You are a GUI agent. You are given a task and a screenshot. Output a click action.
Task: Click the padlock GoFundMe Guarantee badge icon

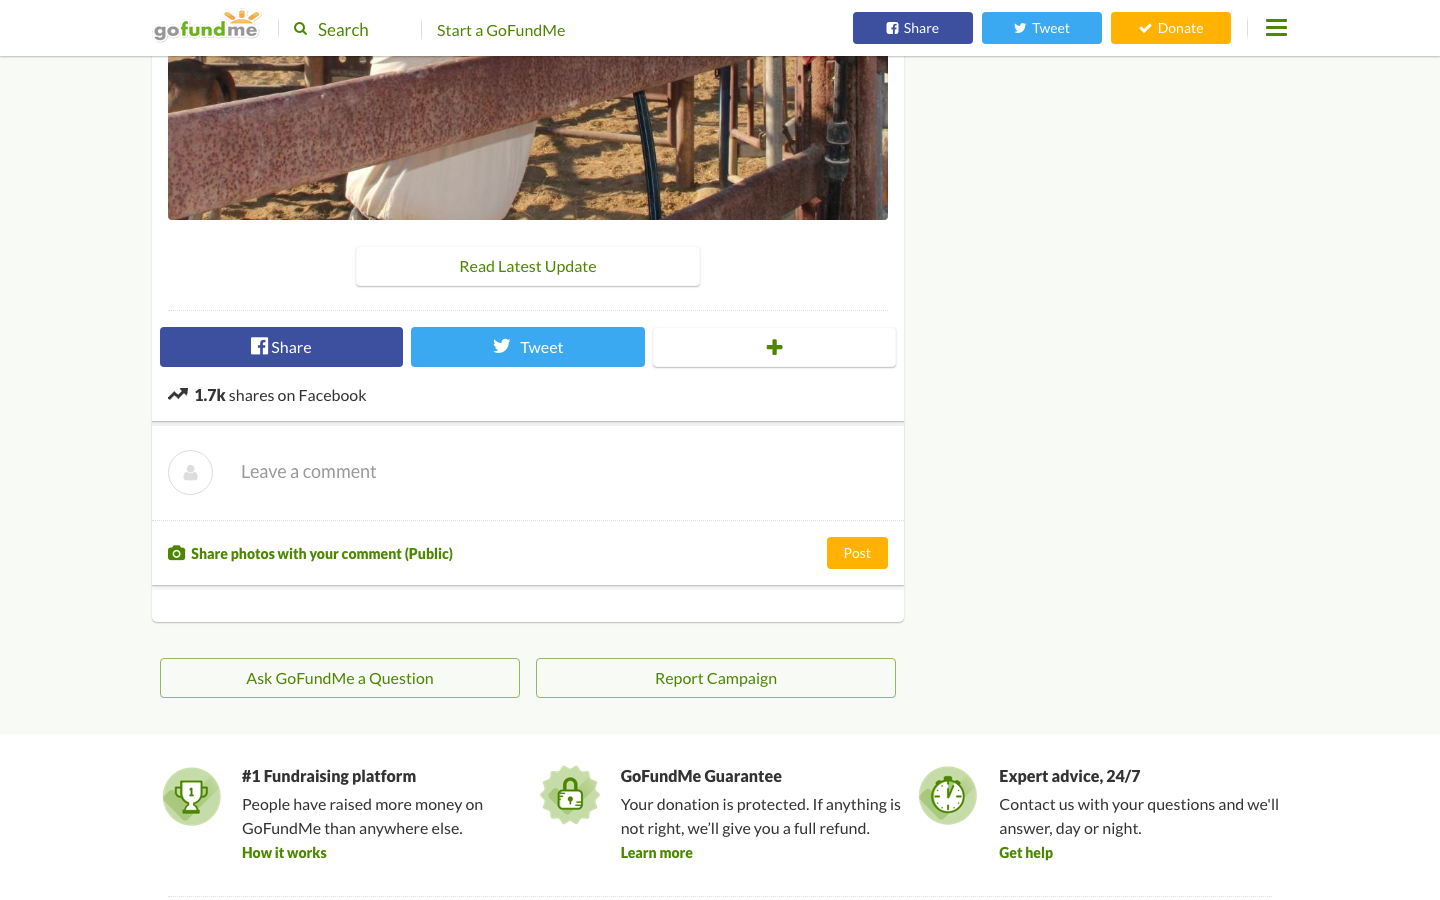point(570,796)
